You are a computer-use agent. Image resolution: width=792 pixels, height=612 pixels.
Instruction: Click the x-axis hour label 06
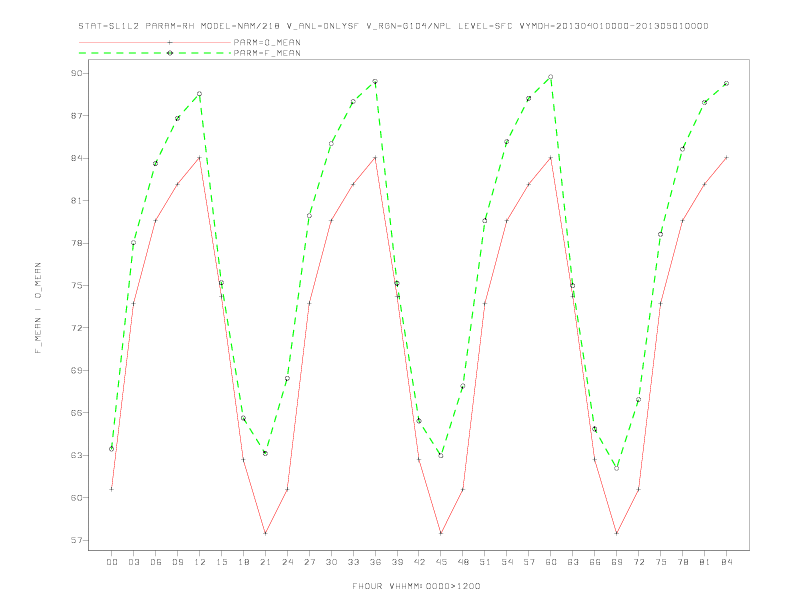[156, 562]
